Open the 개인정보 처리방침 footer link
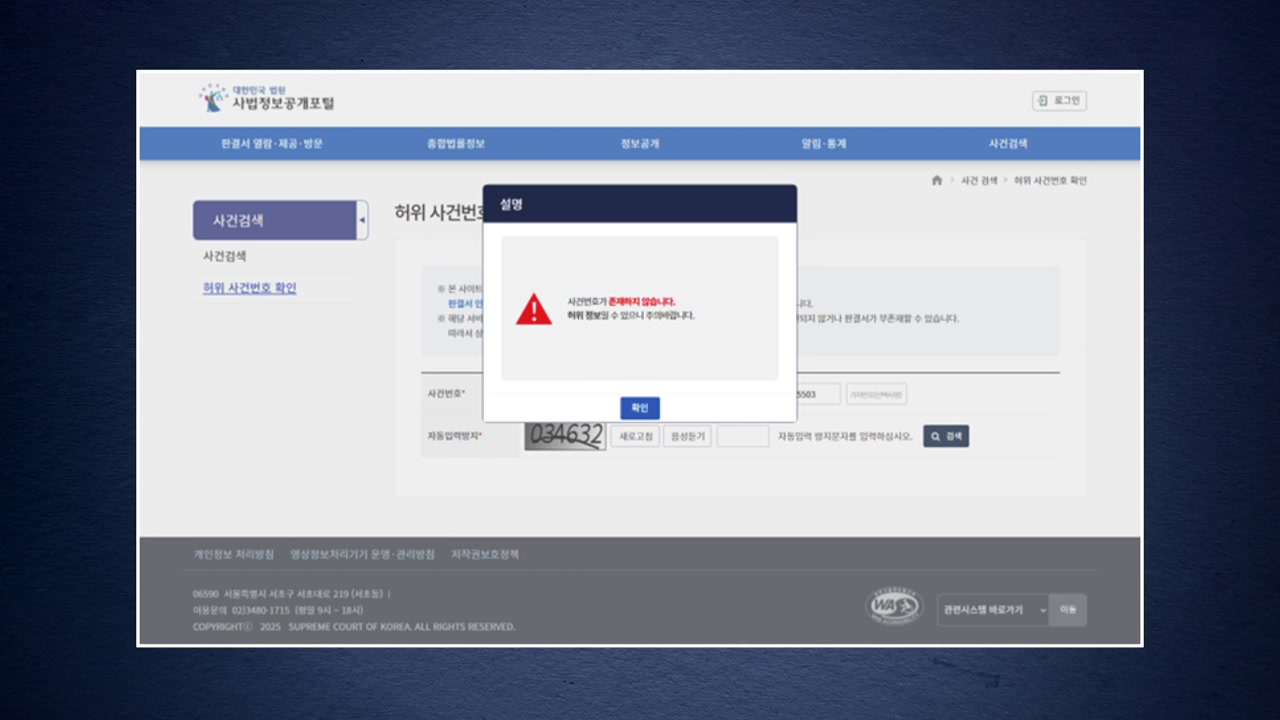 (x=233, y=554)
